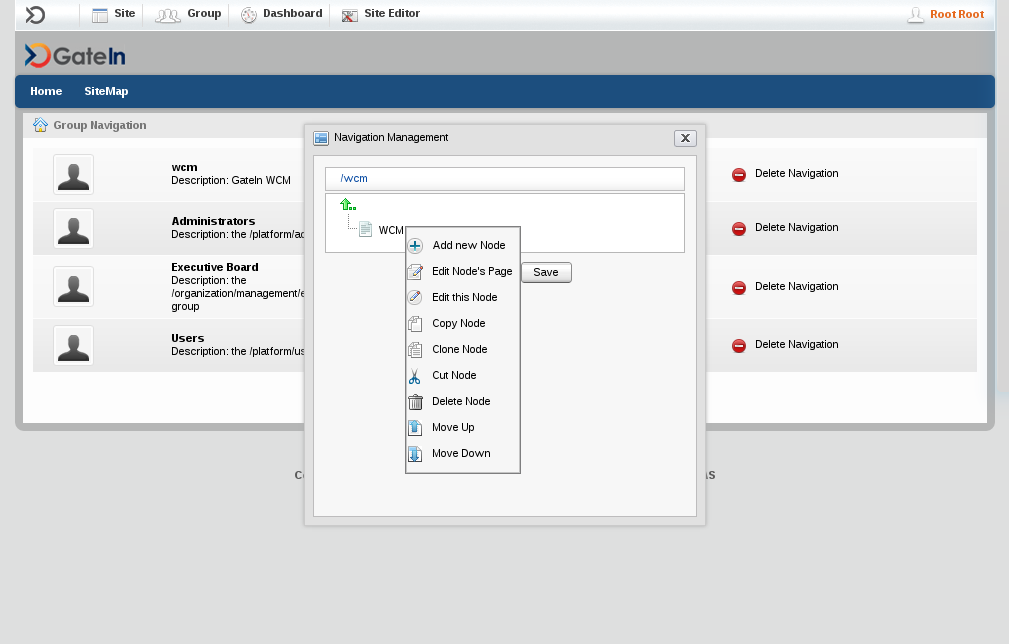This screenshot has width=1009, height=644.
Task: Click the wcm group name text
Action: (184, 167)
